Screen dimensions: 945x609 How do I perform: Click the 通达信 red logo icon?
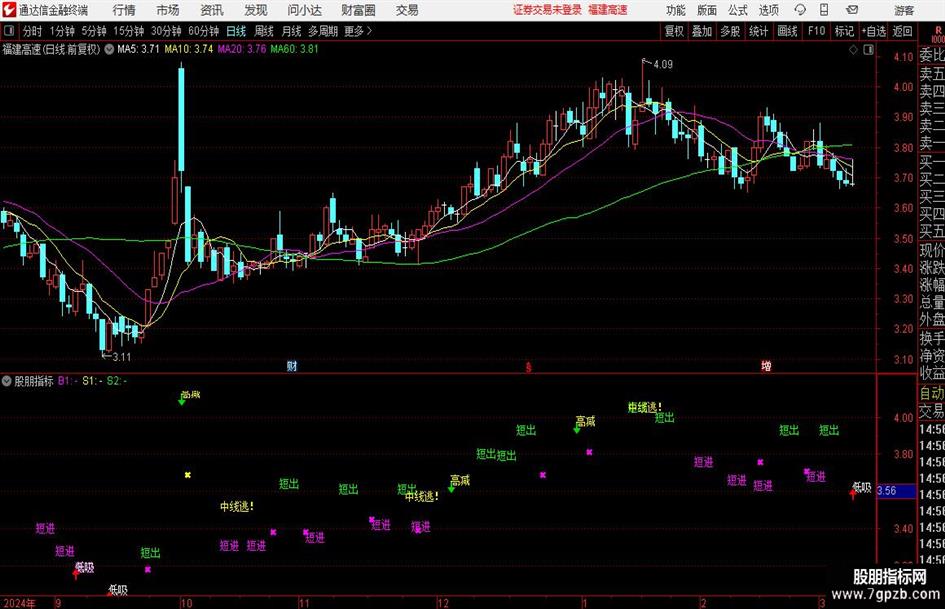pyautogui.click(x=9, y=10)
